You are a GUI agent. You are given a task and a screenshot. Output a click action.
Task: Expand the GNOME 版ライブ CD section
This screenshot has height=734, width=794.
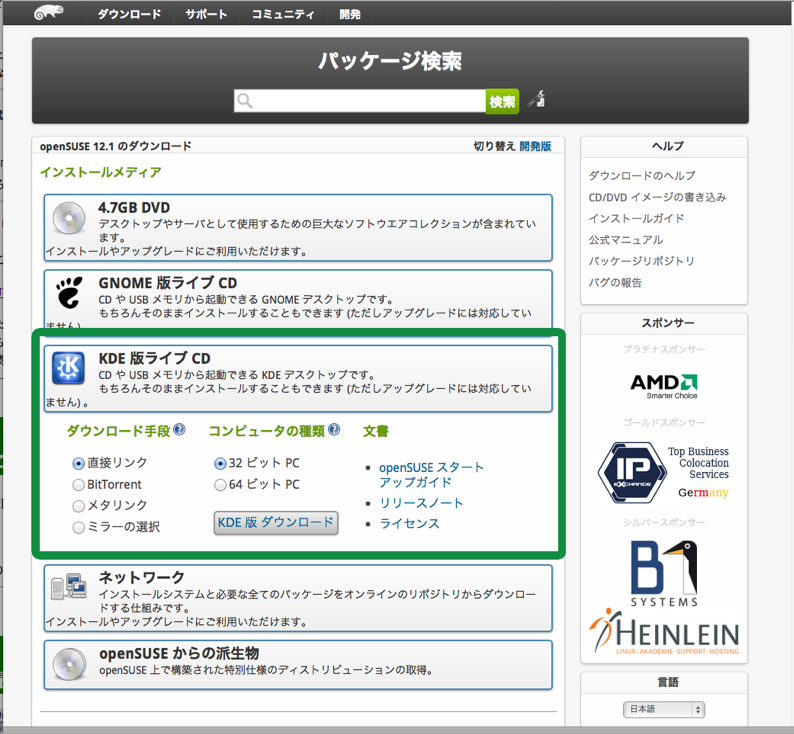[298, 299]
